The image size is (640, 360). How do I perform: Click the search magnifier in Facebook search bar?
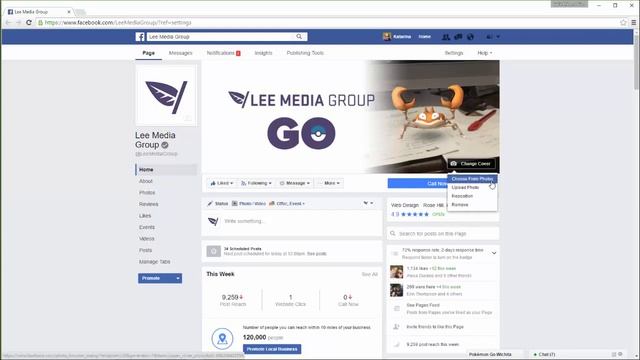click(299, 37)
